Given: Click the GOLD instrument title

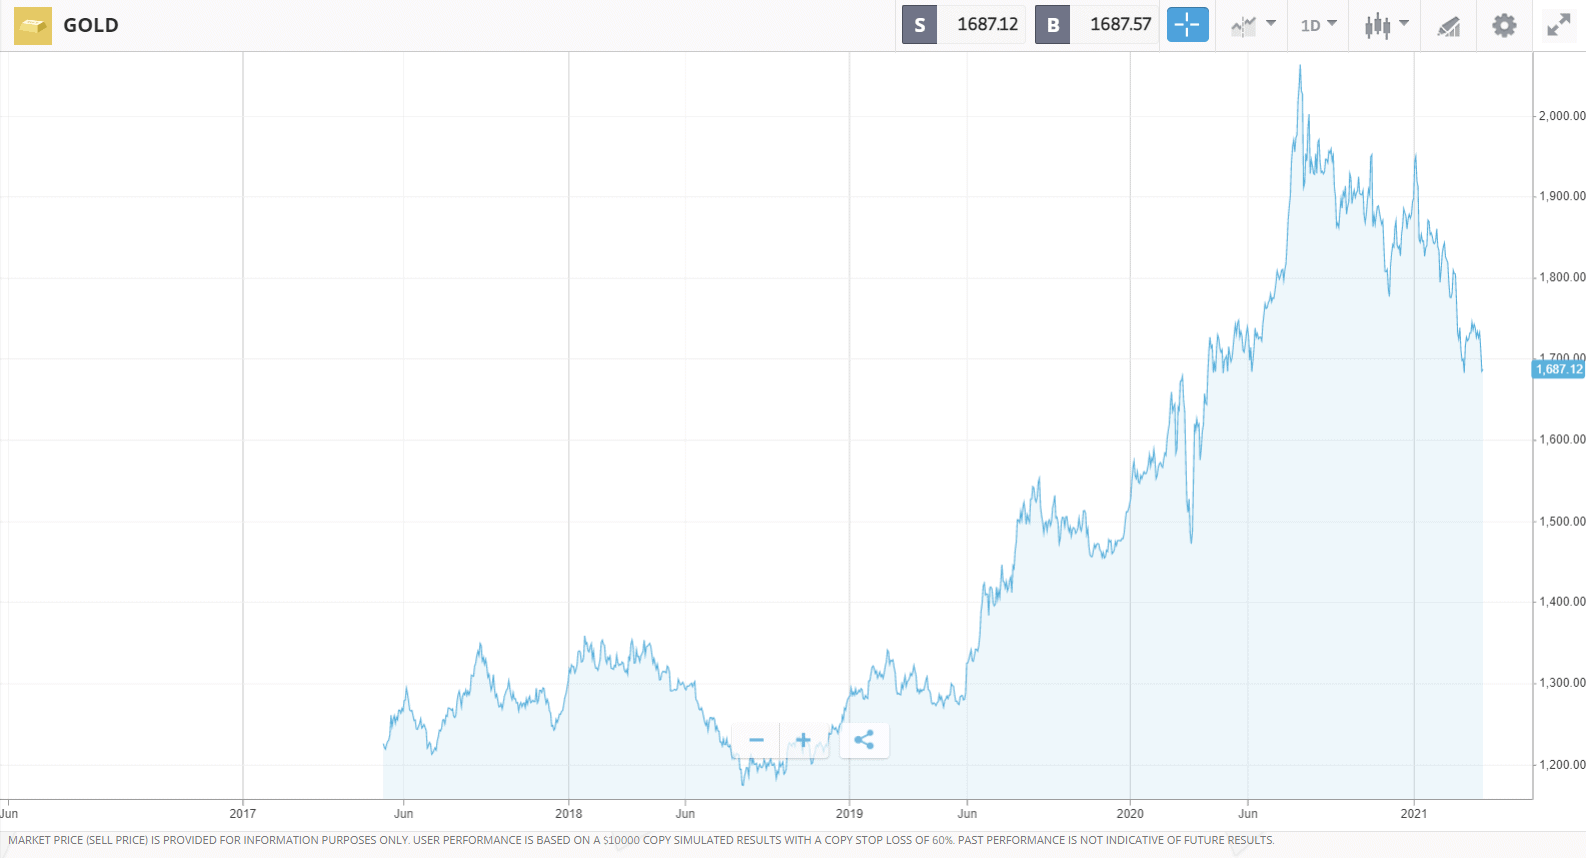Looking at the screenshot, I should 91,25.
